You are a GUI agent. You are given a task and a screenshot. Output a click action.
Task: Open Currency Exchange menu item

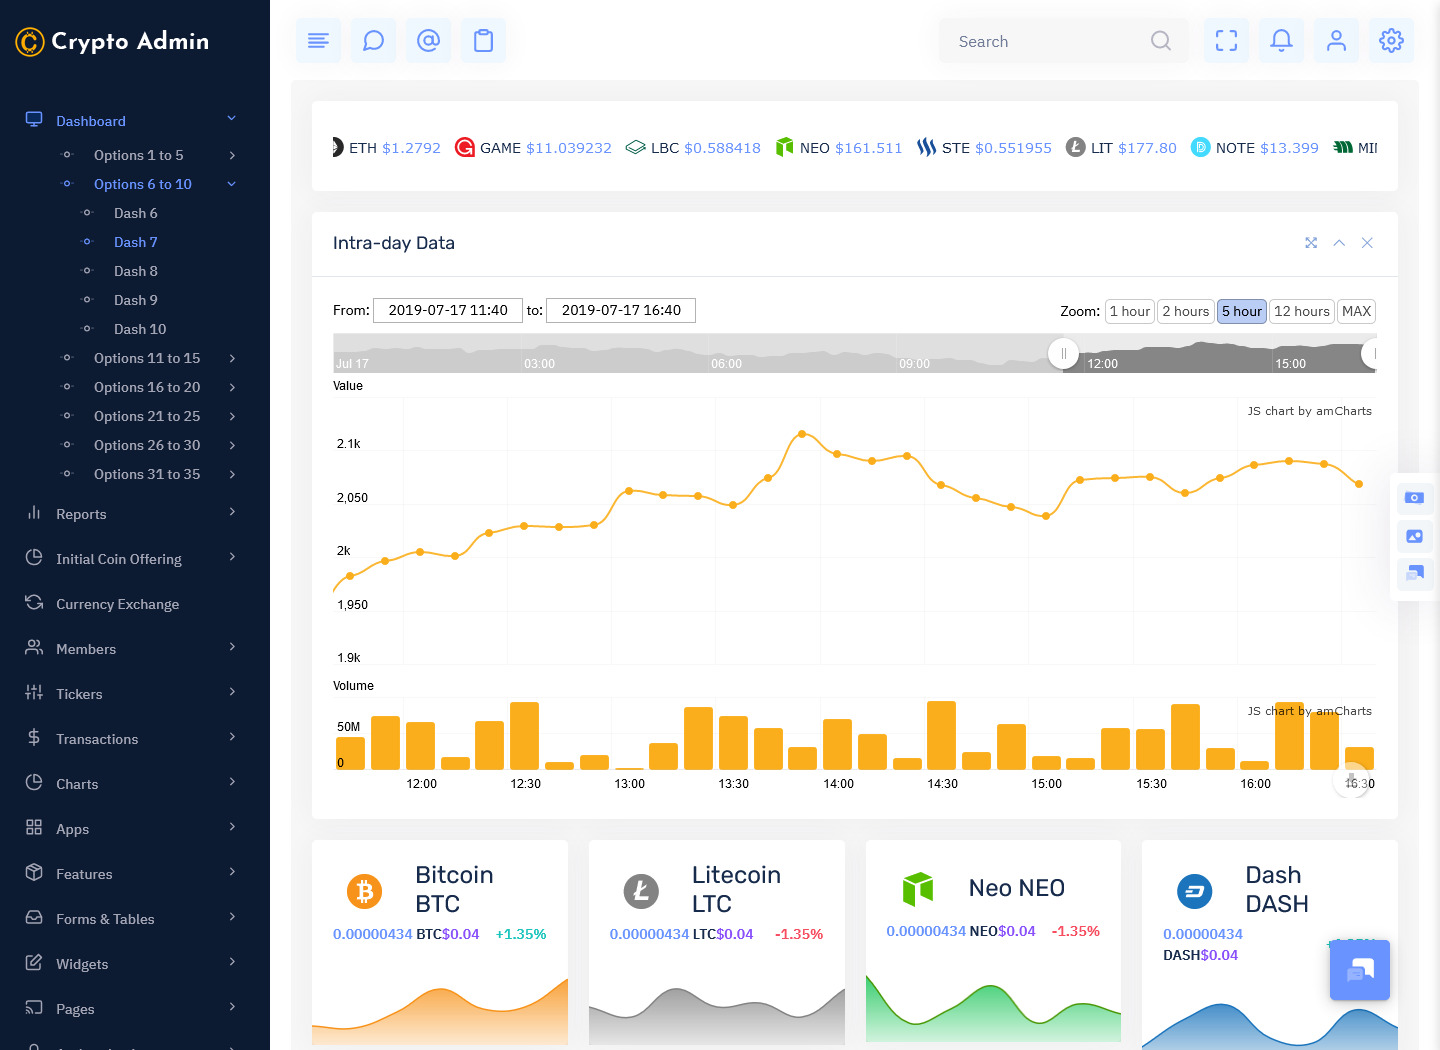click(x=118, y=604)
